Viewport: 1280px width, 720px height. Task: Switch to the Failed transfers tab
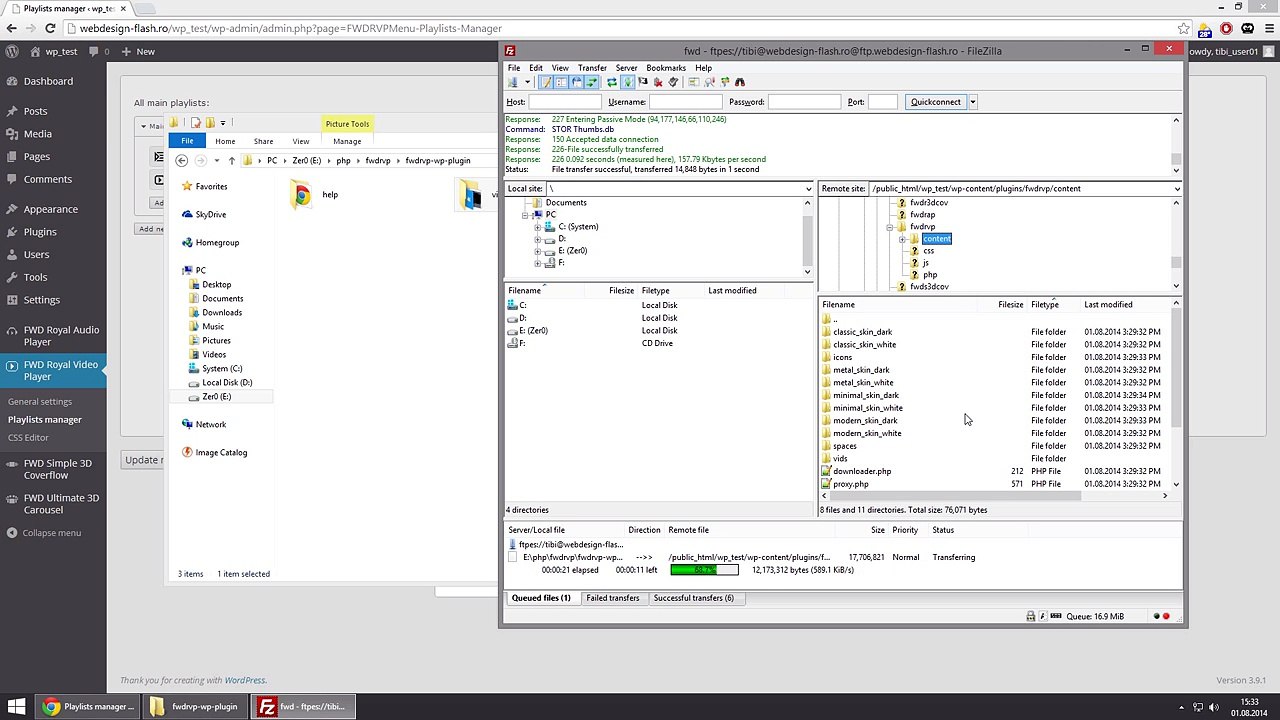coord(613,598)
